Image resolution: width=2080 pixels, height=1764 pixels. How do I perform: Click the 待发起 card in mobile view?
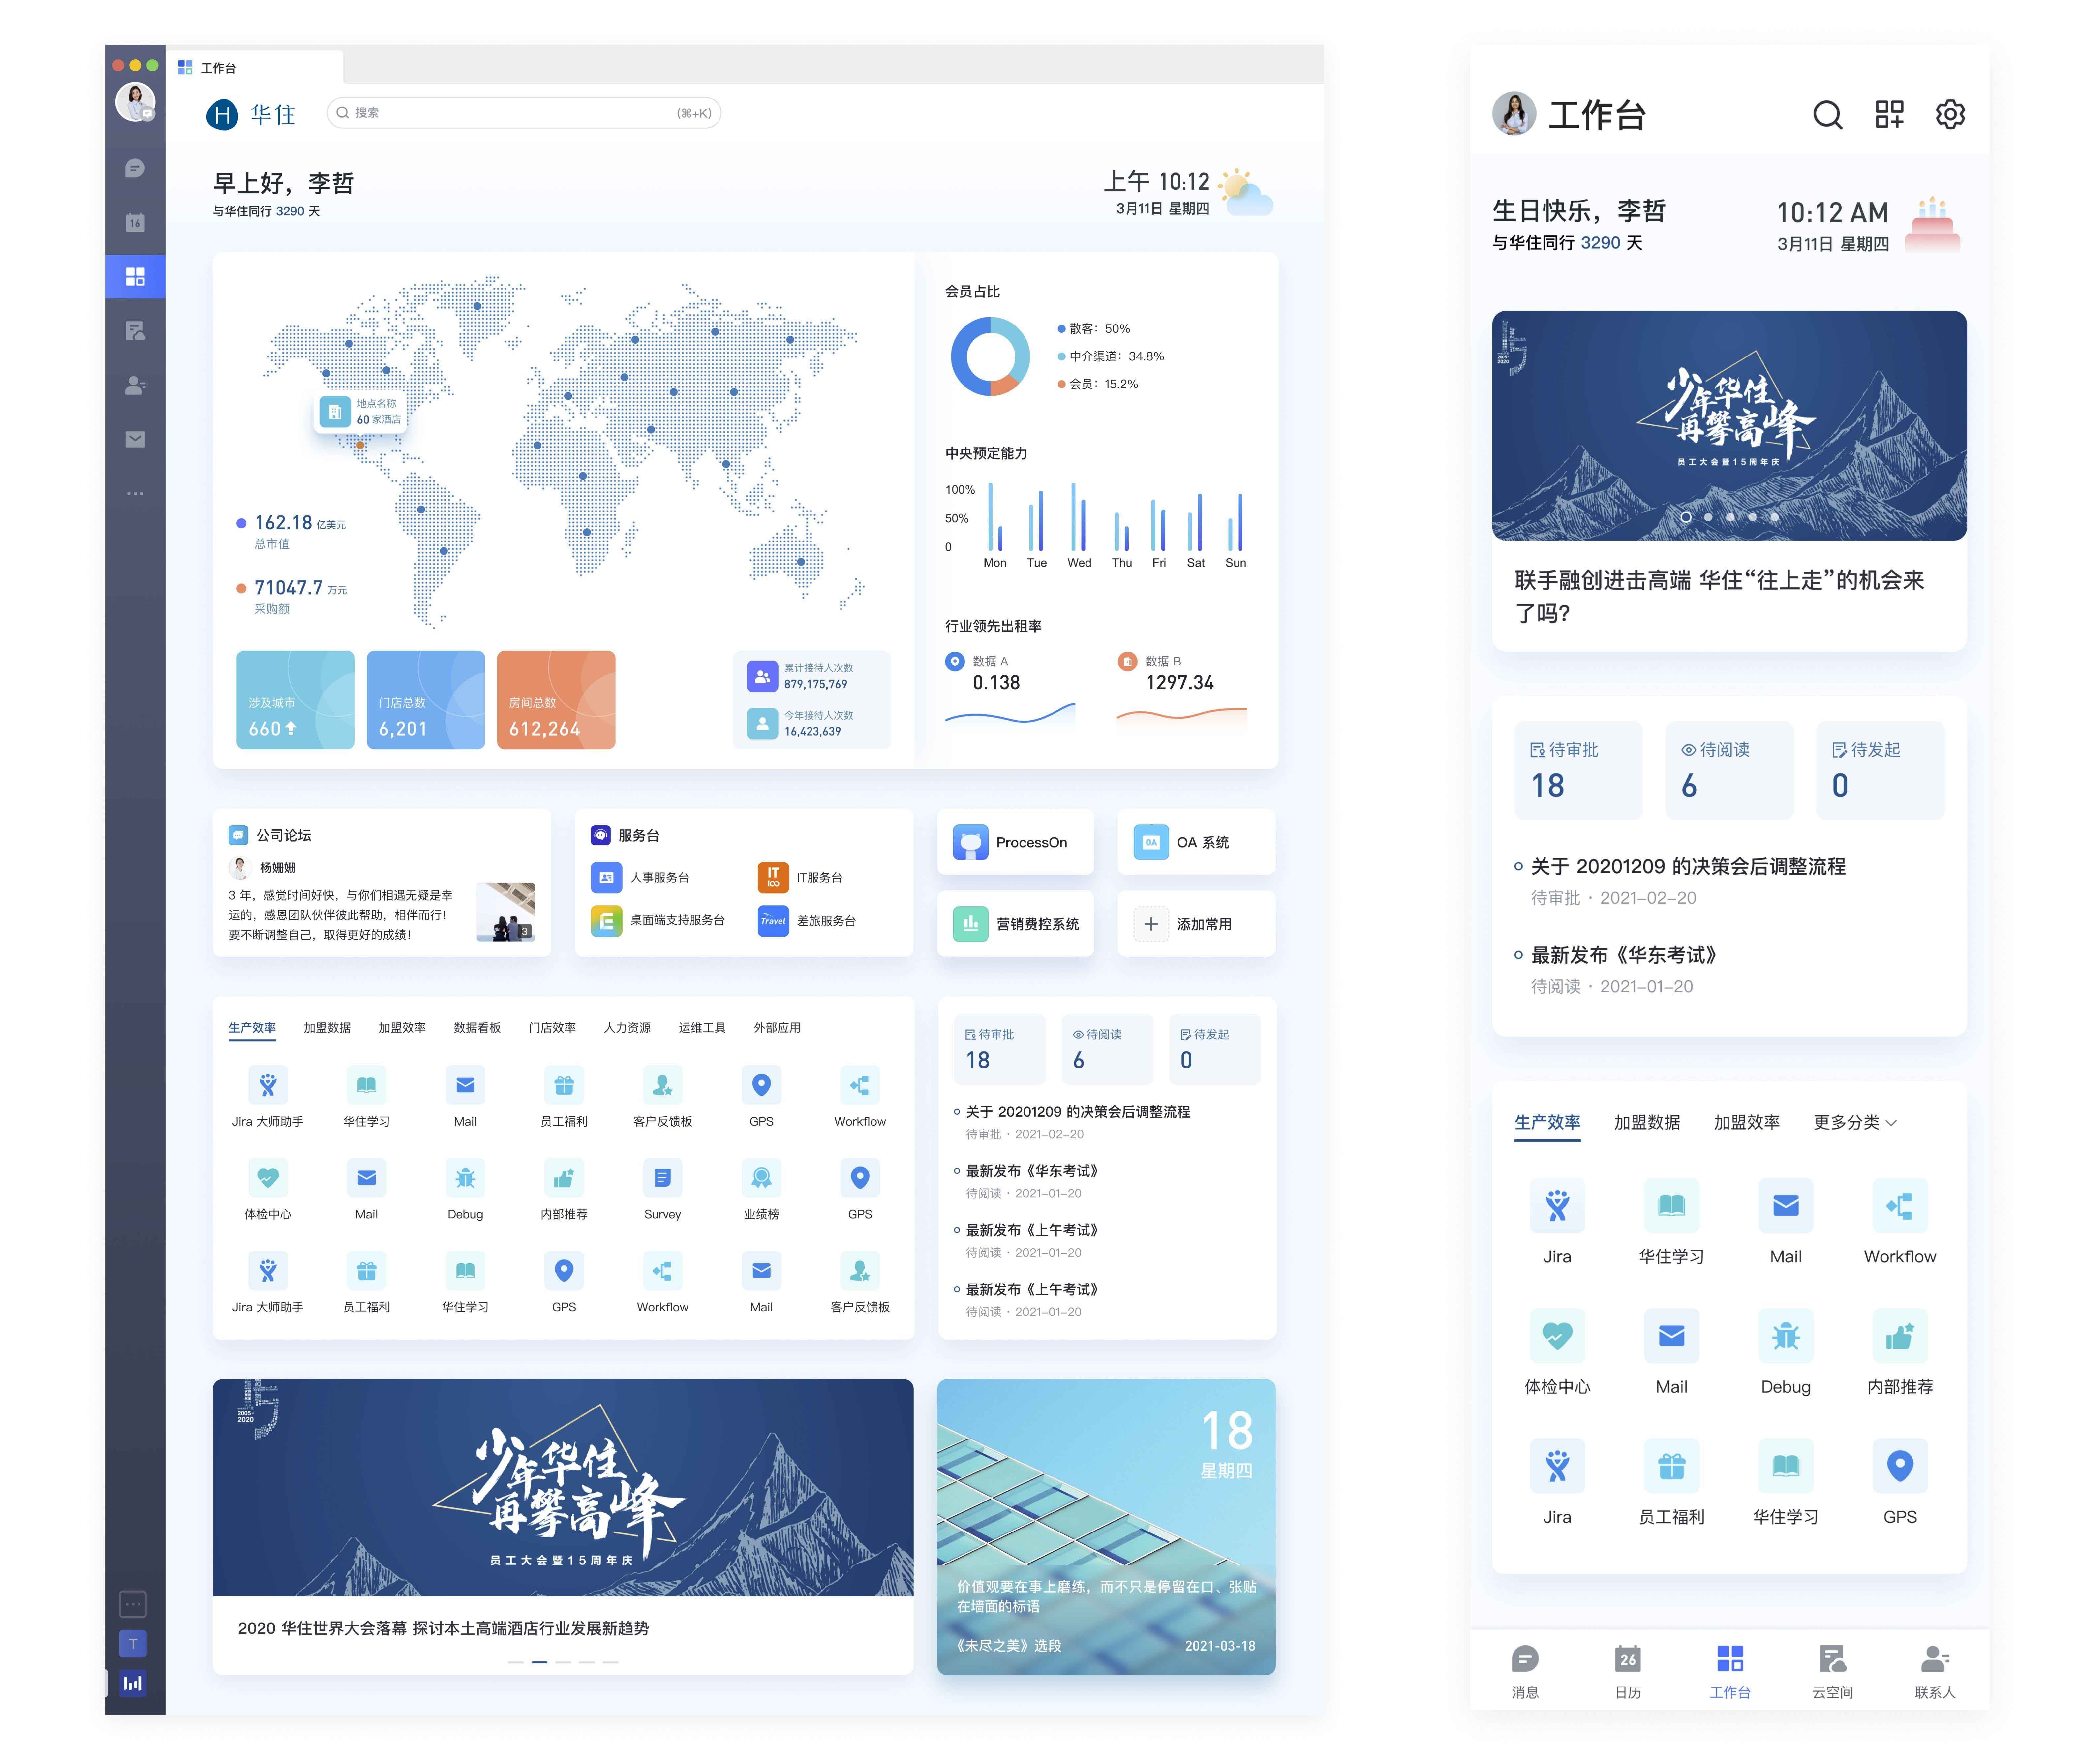coord(1880,771)
